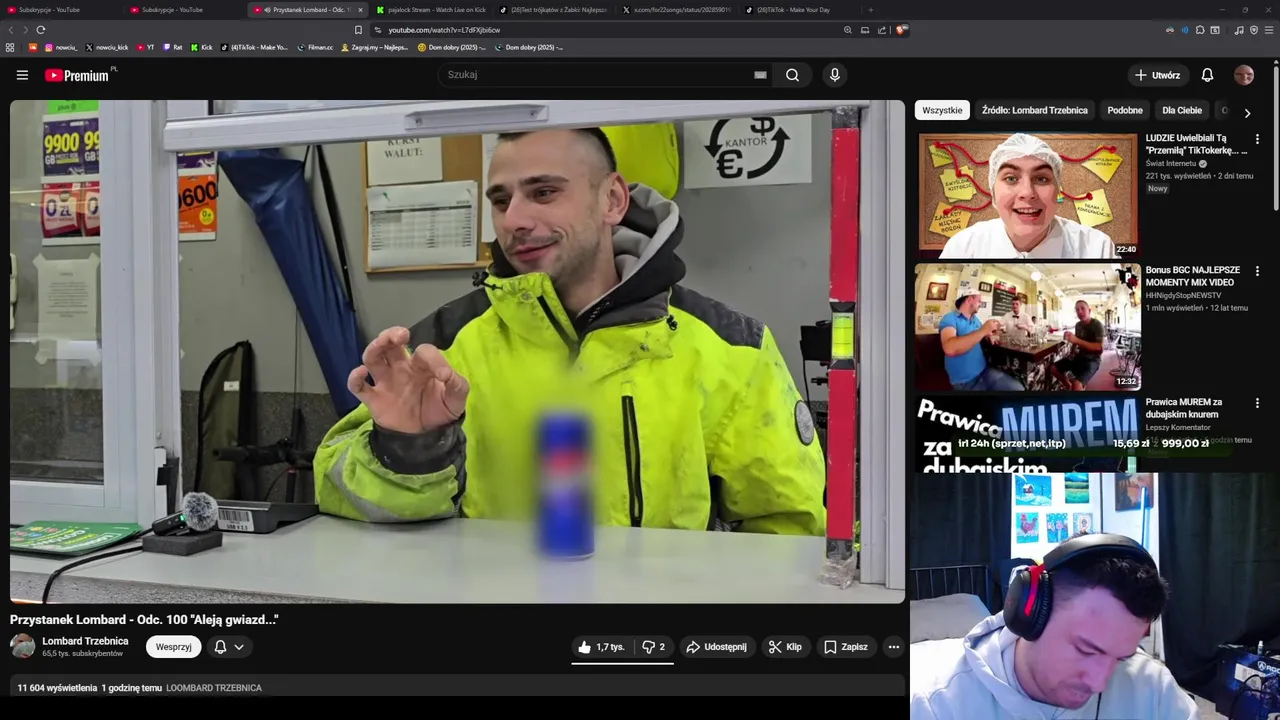Open options for Bonus BGC video
The image size is (1280, 720).
point(1257,271)
